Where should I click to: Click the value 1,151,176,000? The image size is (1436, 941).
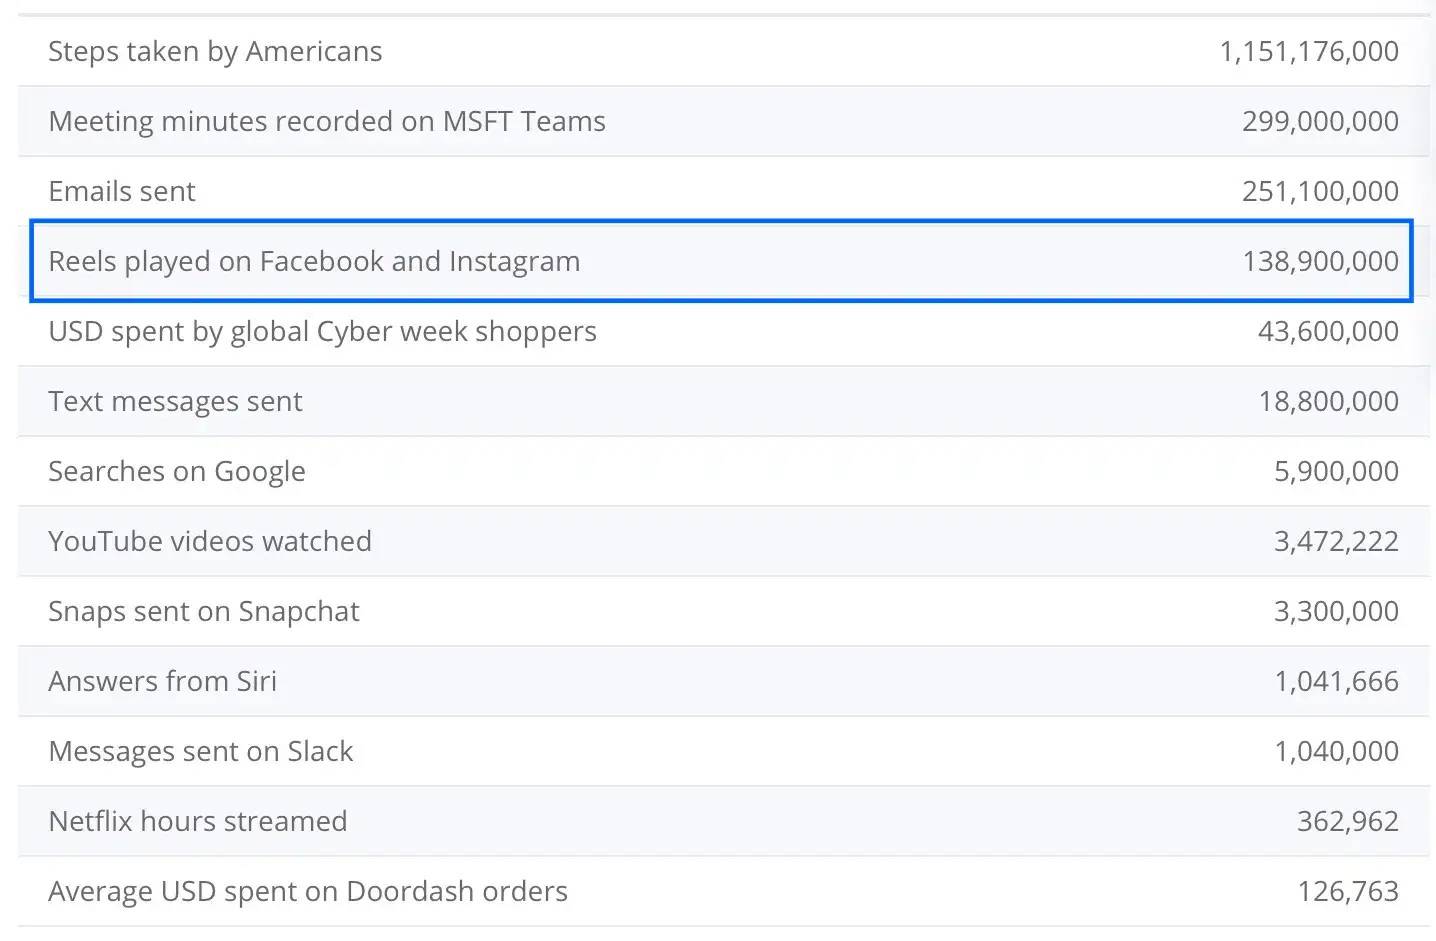pos(1309,52)
